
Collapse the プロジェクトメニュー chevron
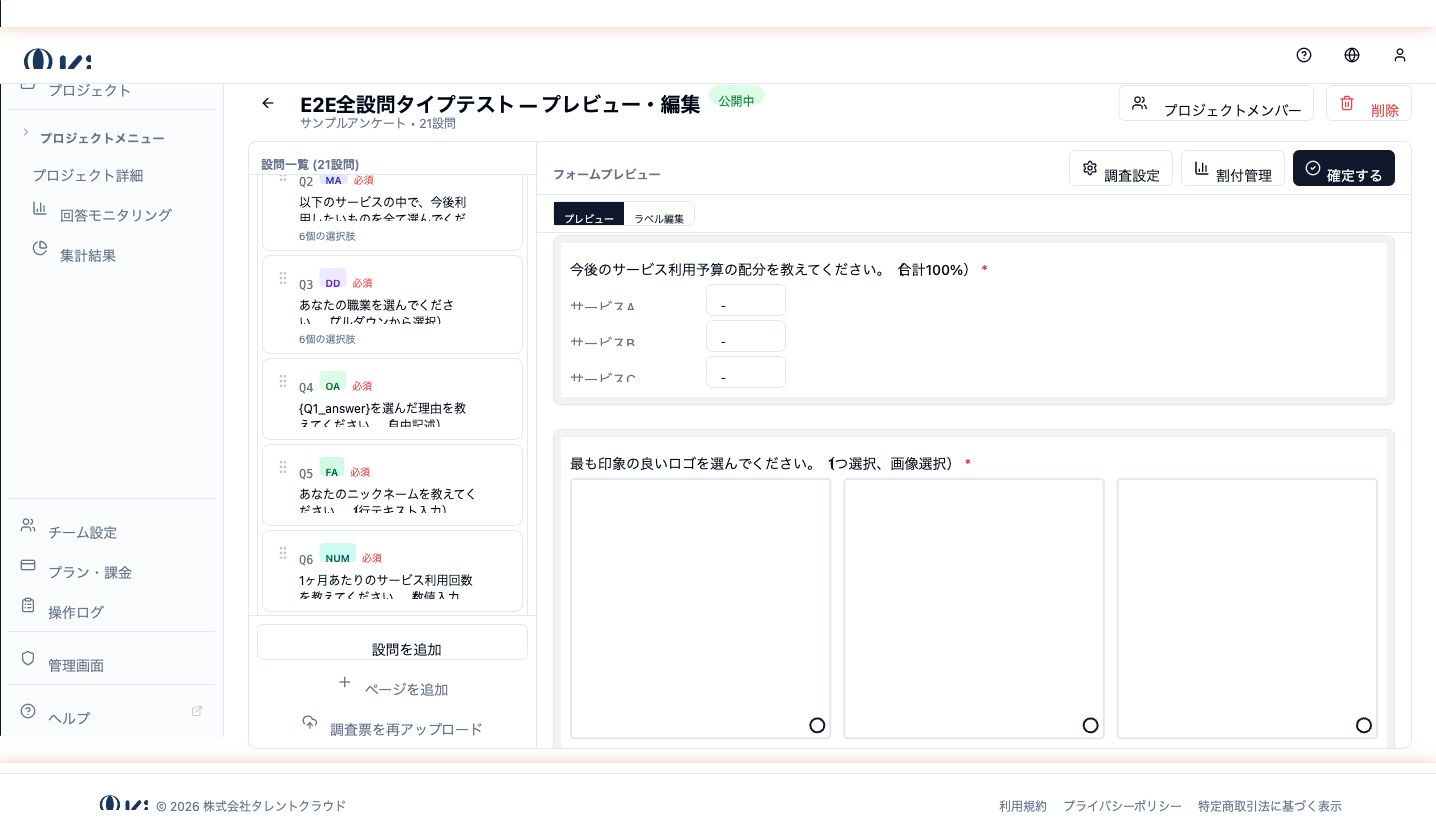(x=26, y=133)
